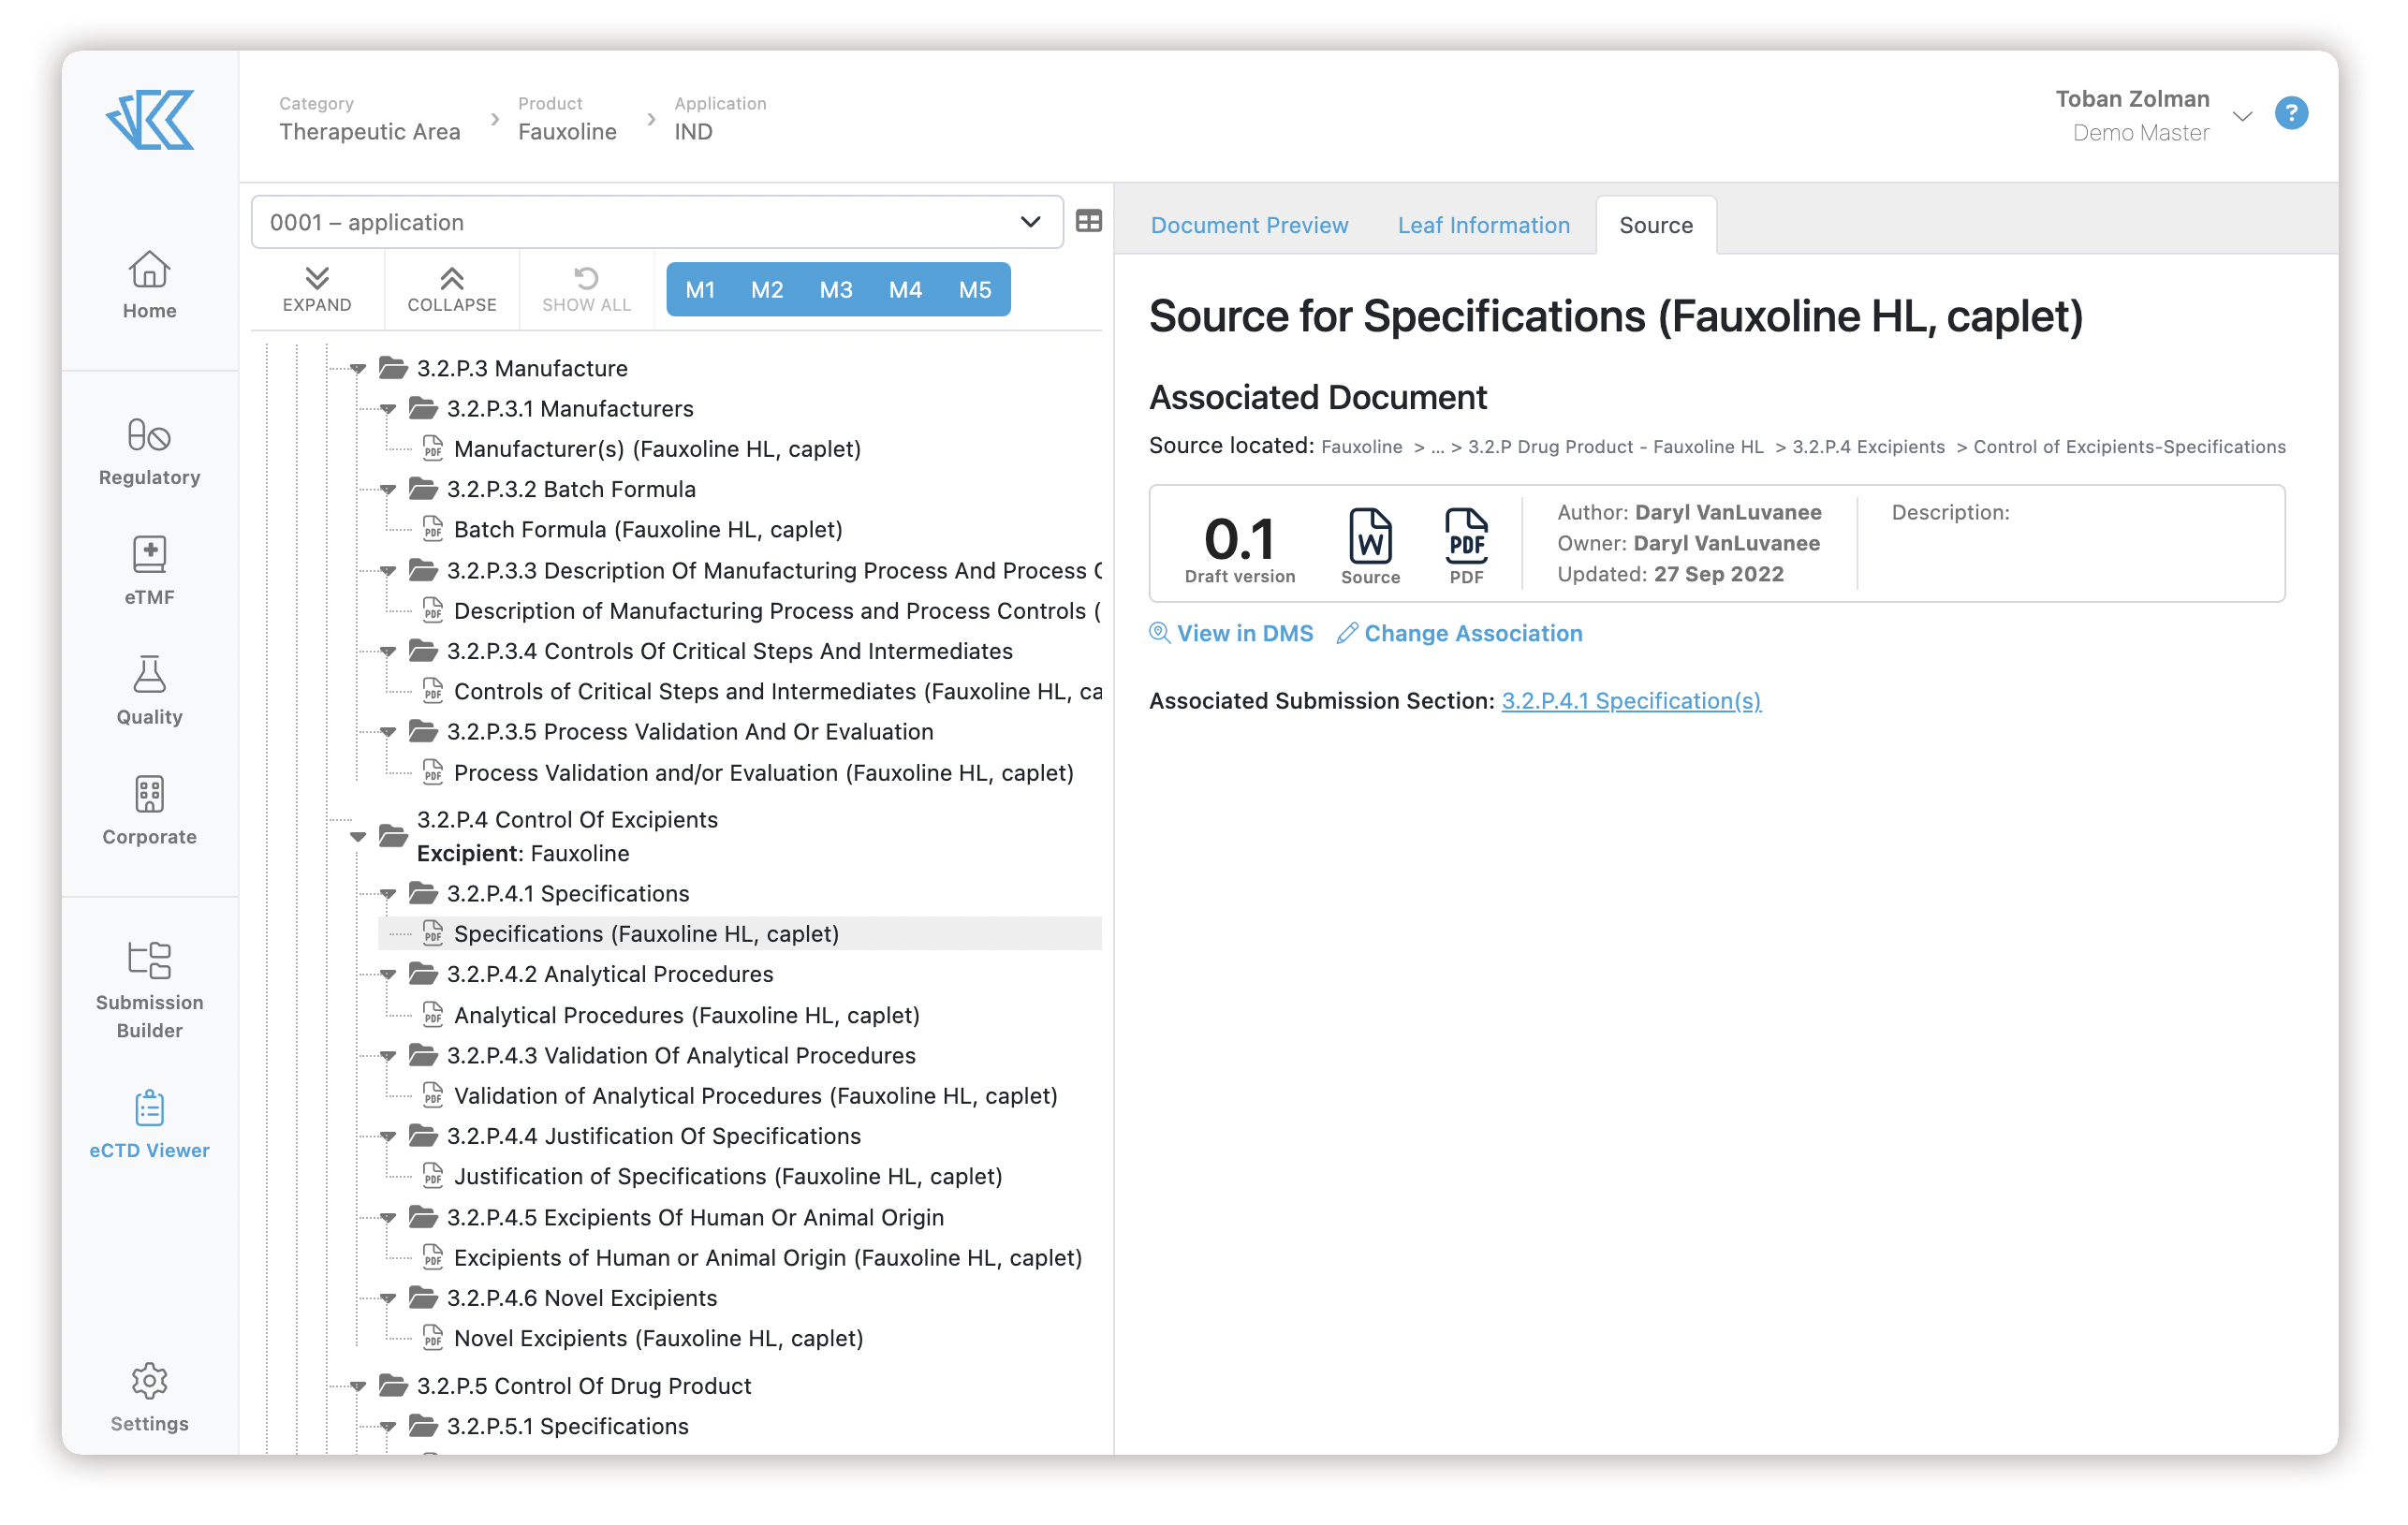
Task: Click View in DMS link text
Action: point(1245,633)
